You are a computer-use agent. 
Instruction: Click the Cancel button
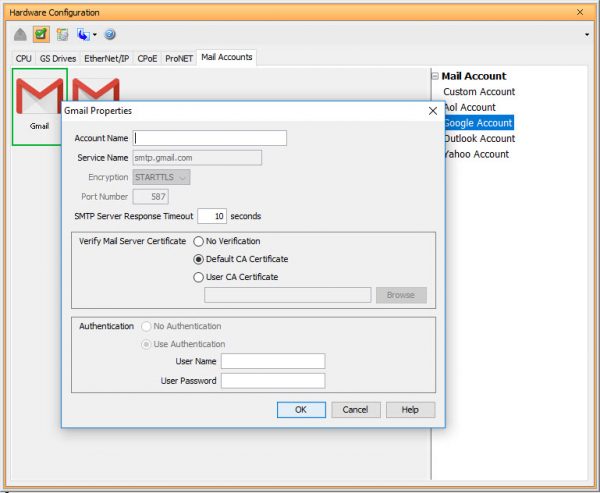[355, 409]
